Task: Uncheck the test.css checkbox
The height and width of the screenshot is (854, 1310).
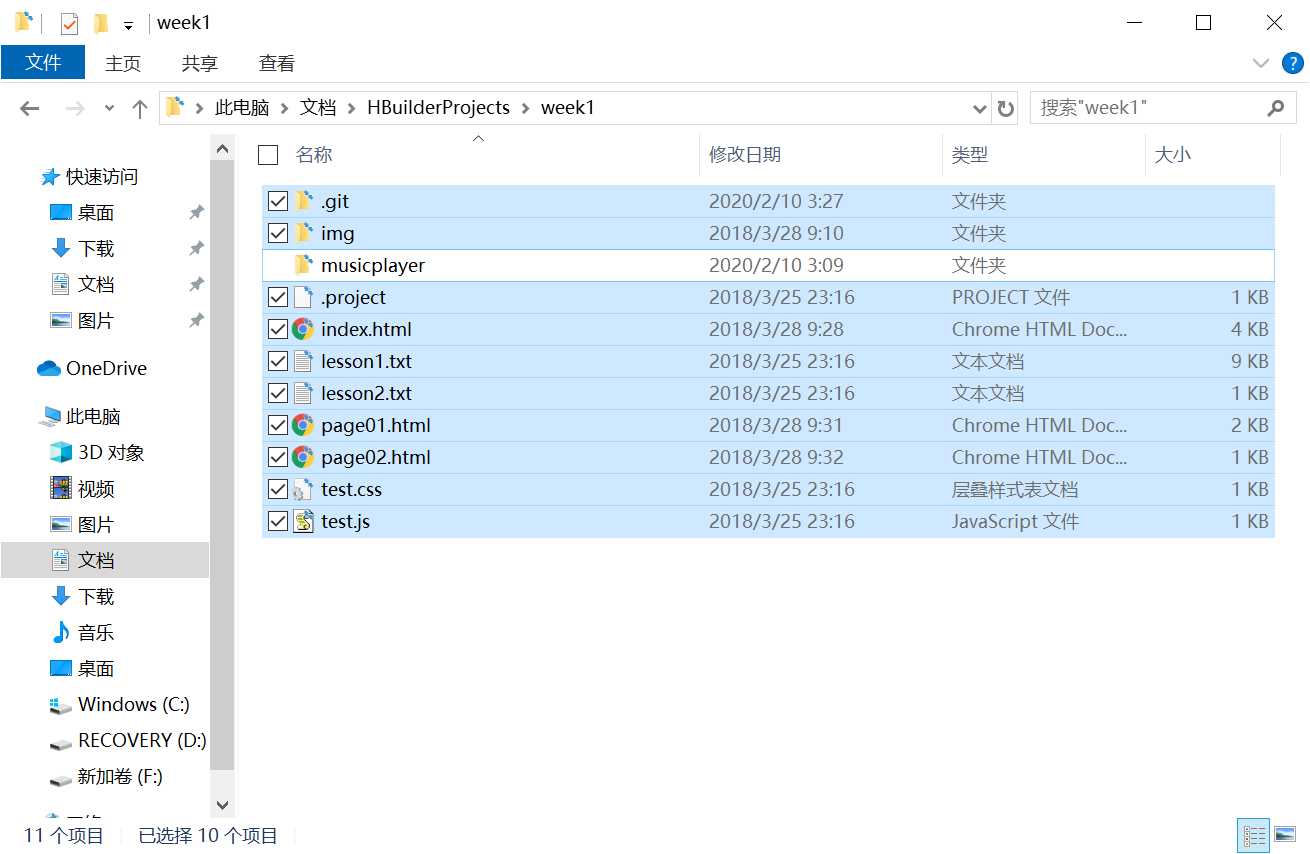Action: [278, 490]
